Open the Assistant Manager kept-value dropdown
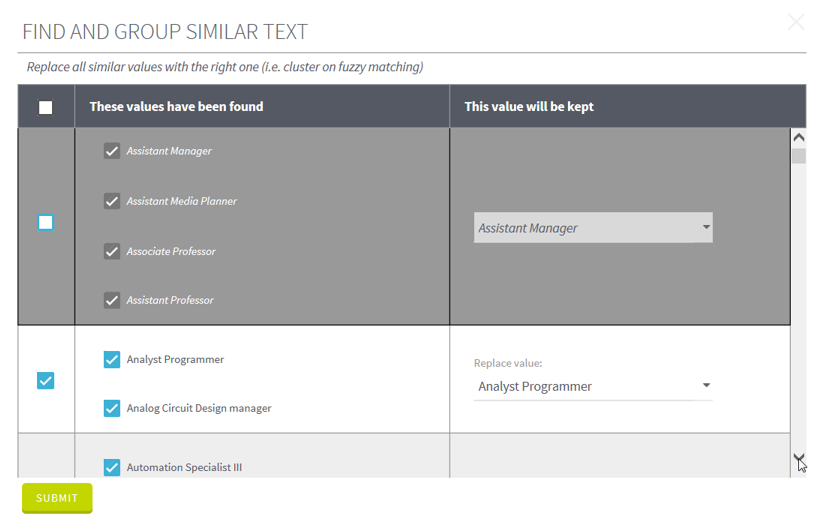The height and width of the screenshot is (523, 824). (593, 228)
